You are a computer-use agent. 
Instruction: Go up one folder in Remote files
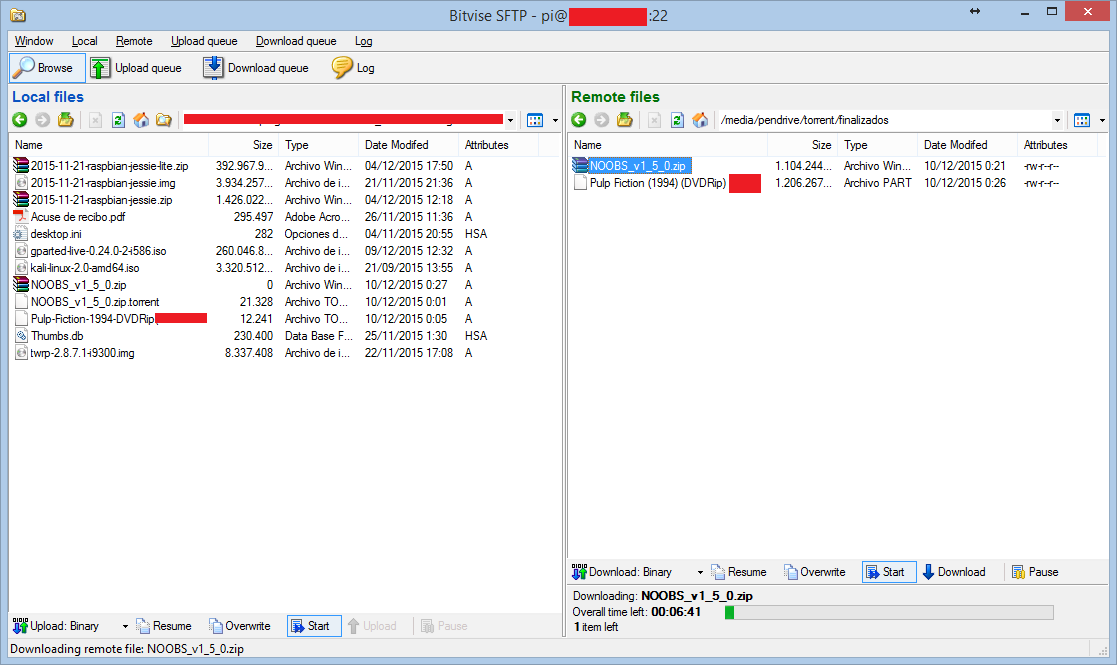click(x=625, y=120)
